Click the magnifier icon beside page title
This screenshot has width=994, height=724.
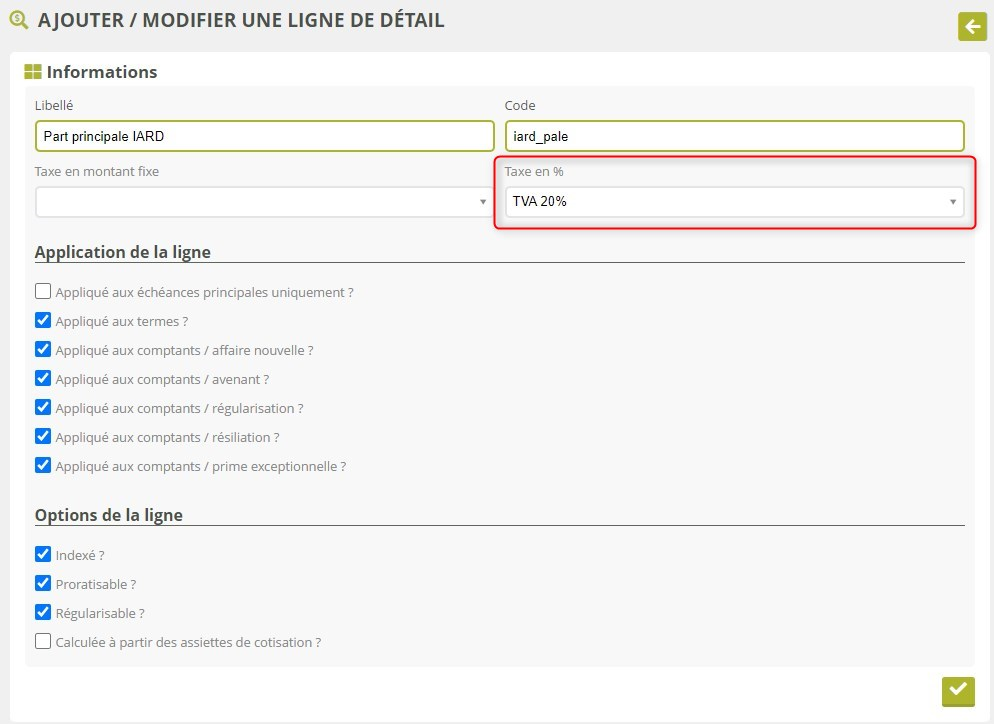click(x=18, y=19)
